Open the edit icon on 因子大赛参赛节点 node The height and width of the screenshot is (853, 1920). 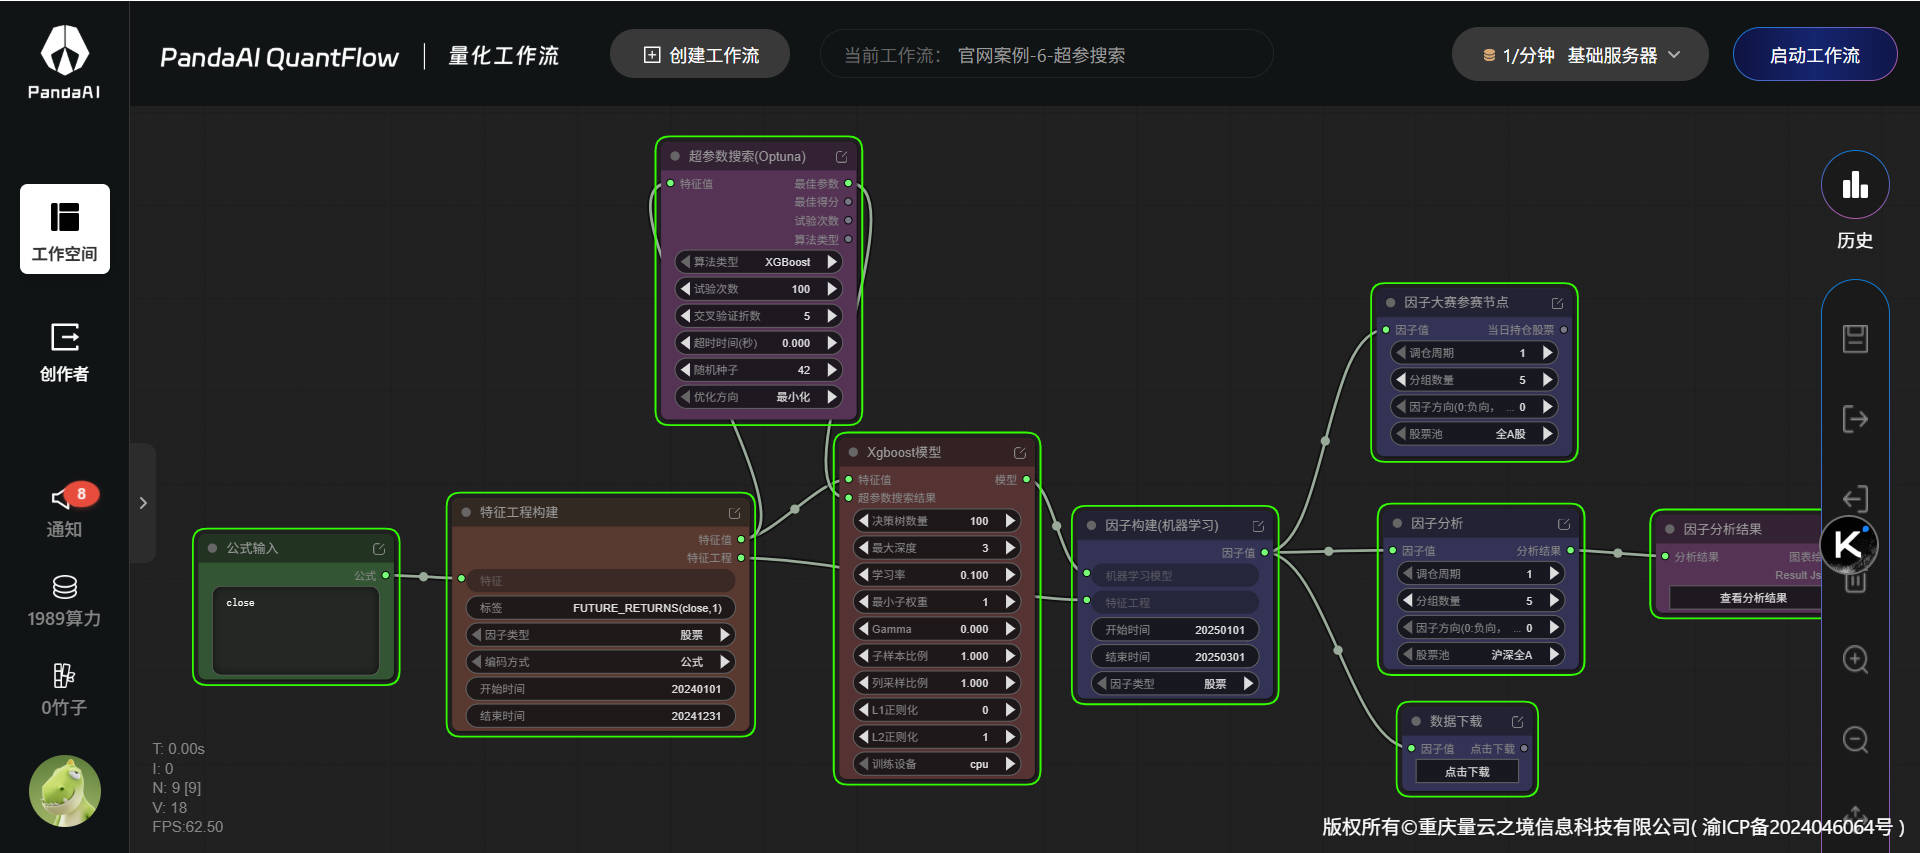(1558, 303)
